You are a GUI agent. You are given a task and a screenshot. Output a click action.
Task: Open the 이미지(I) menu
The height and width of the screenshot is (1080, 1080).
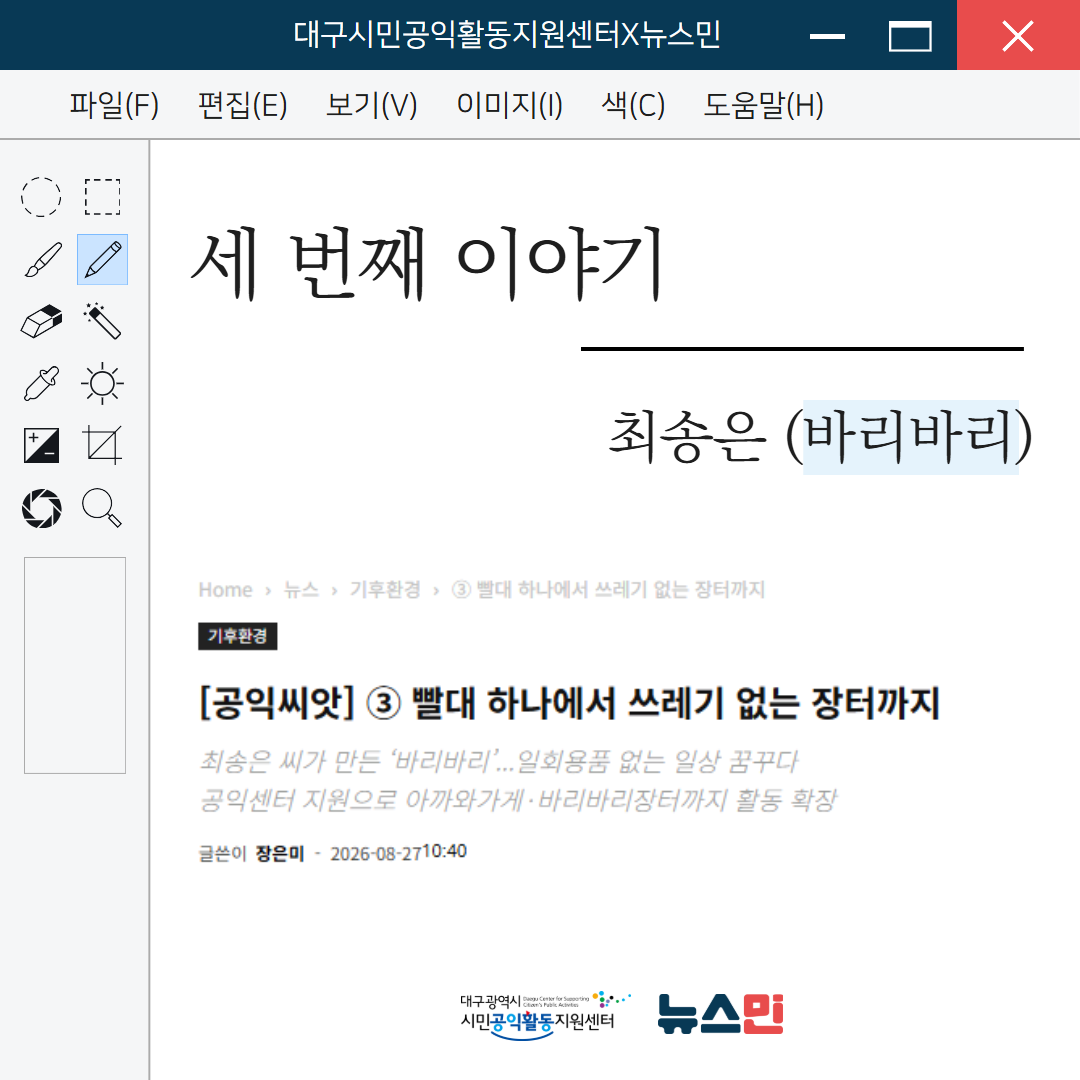[510, 105]
